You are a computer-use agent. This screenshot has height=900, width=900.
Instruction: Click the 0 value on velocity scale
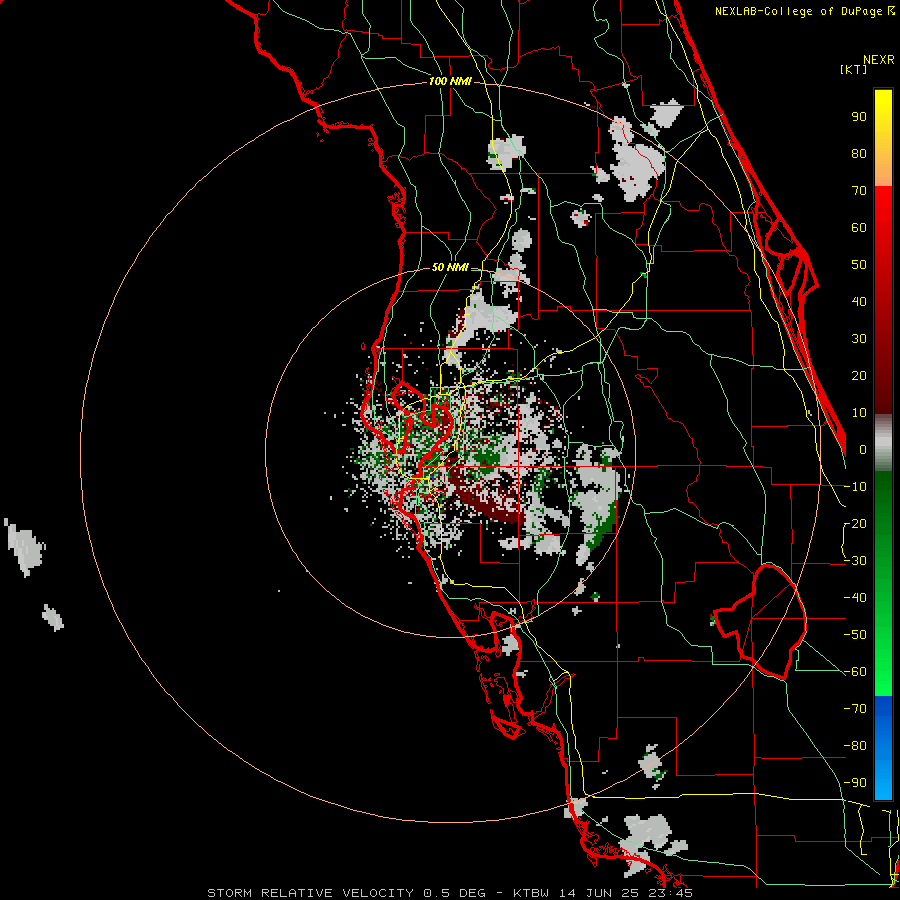point(863,450)
